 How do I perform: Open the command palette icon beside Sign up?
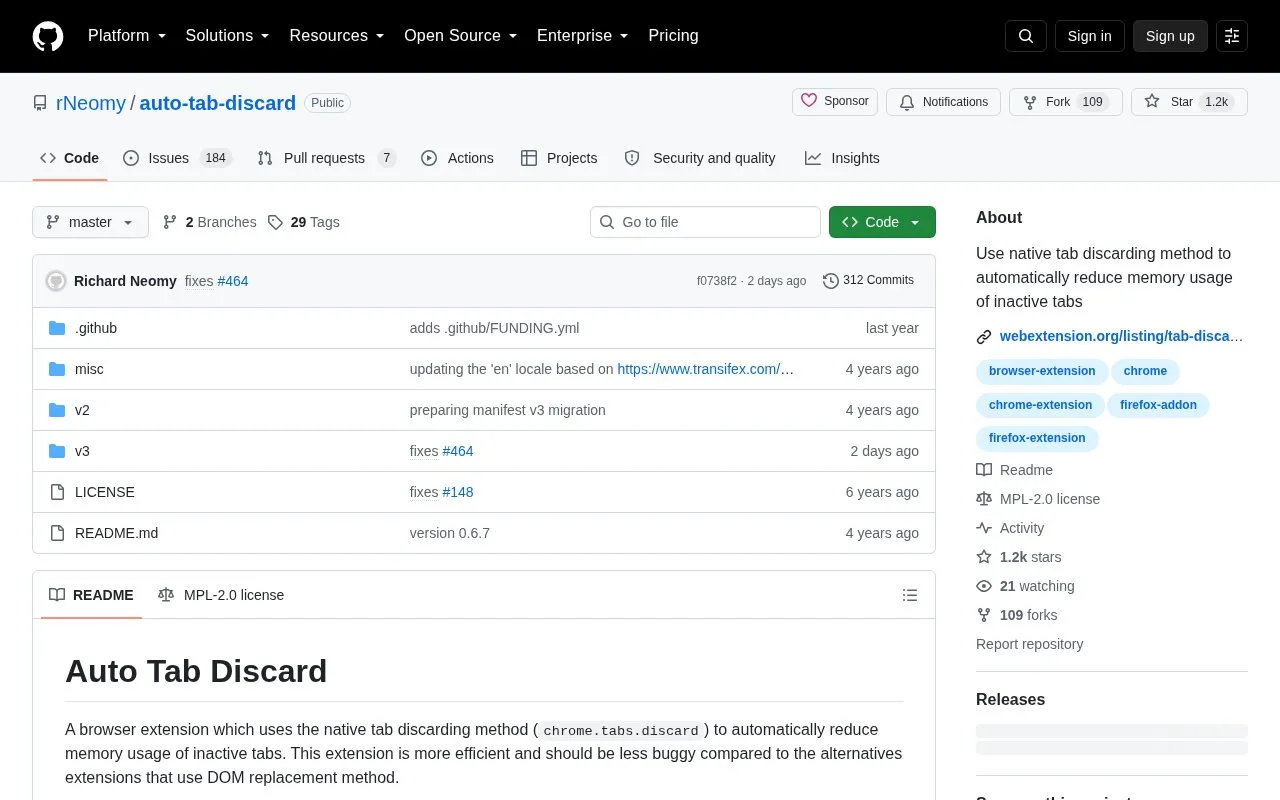click(x=1232, y=36)
